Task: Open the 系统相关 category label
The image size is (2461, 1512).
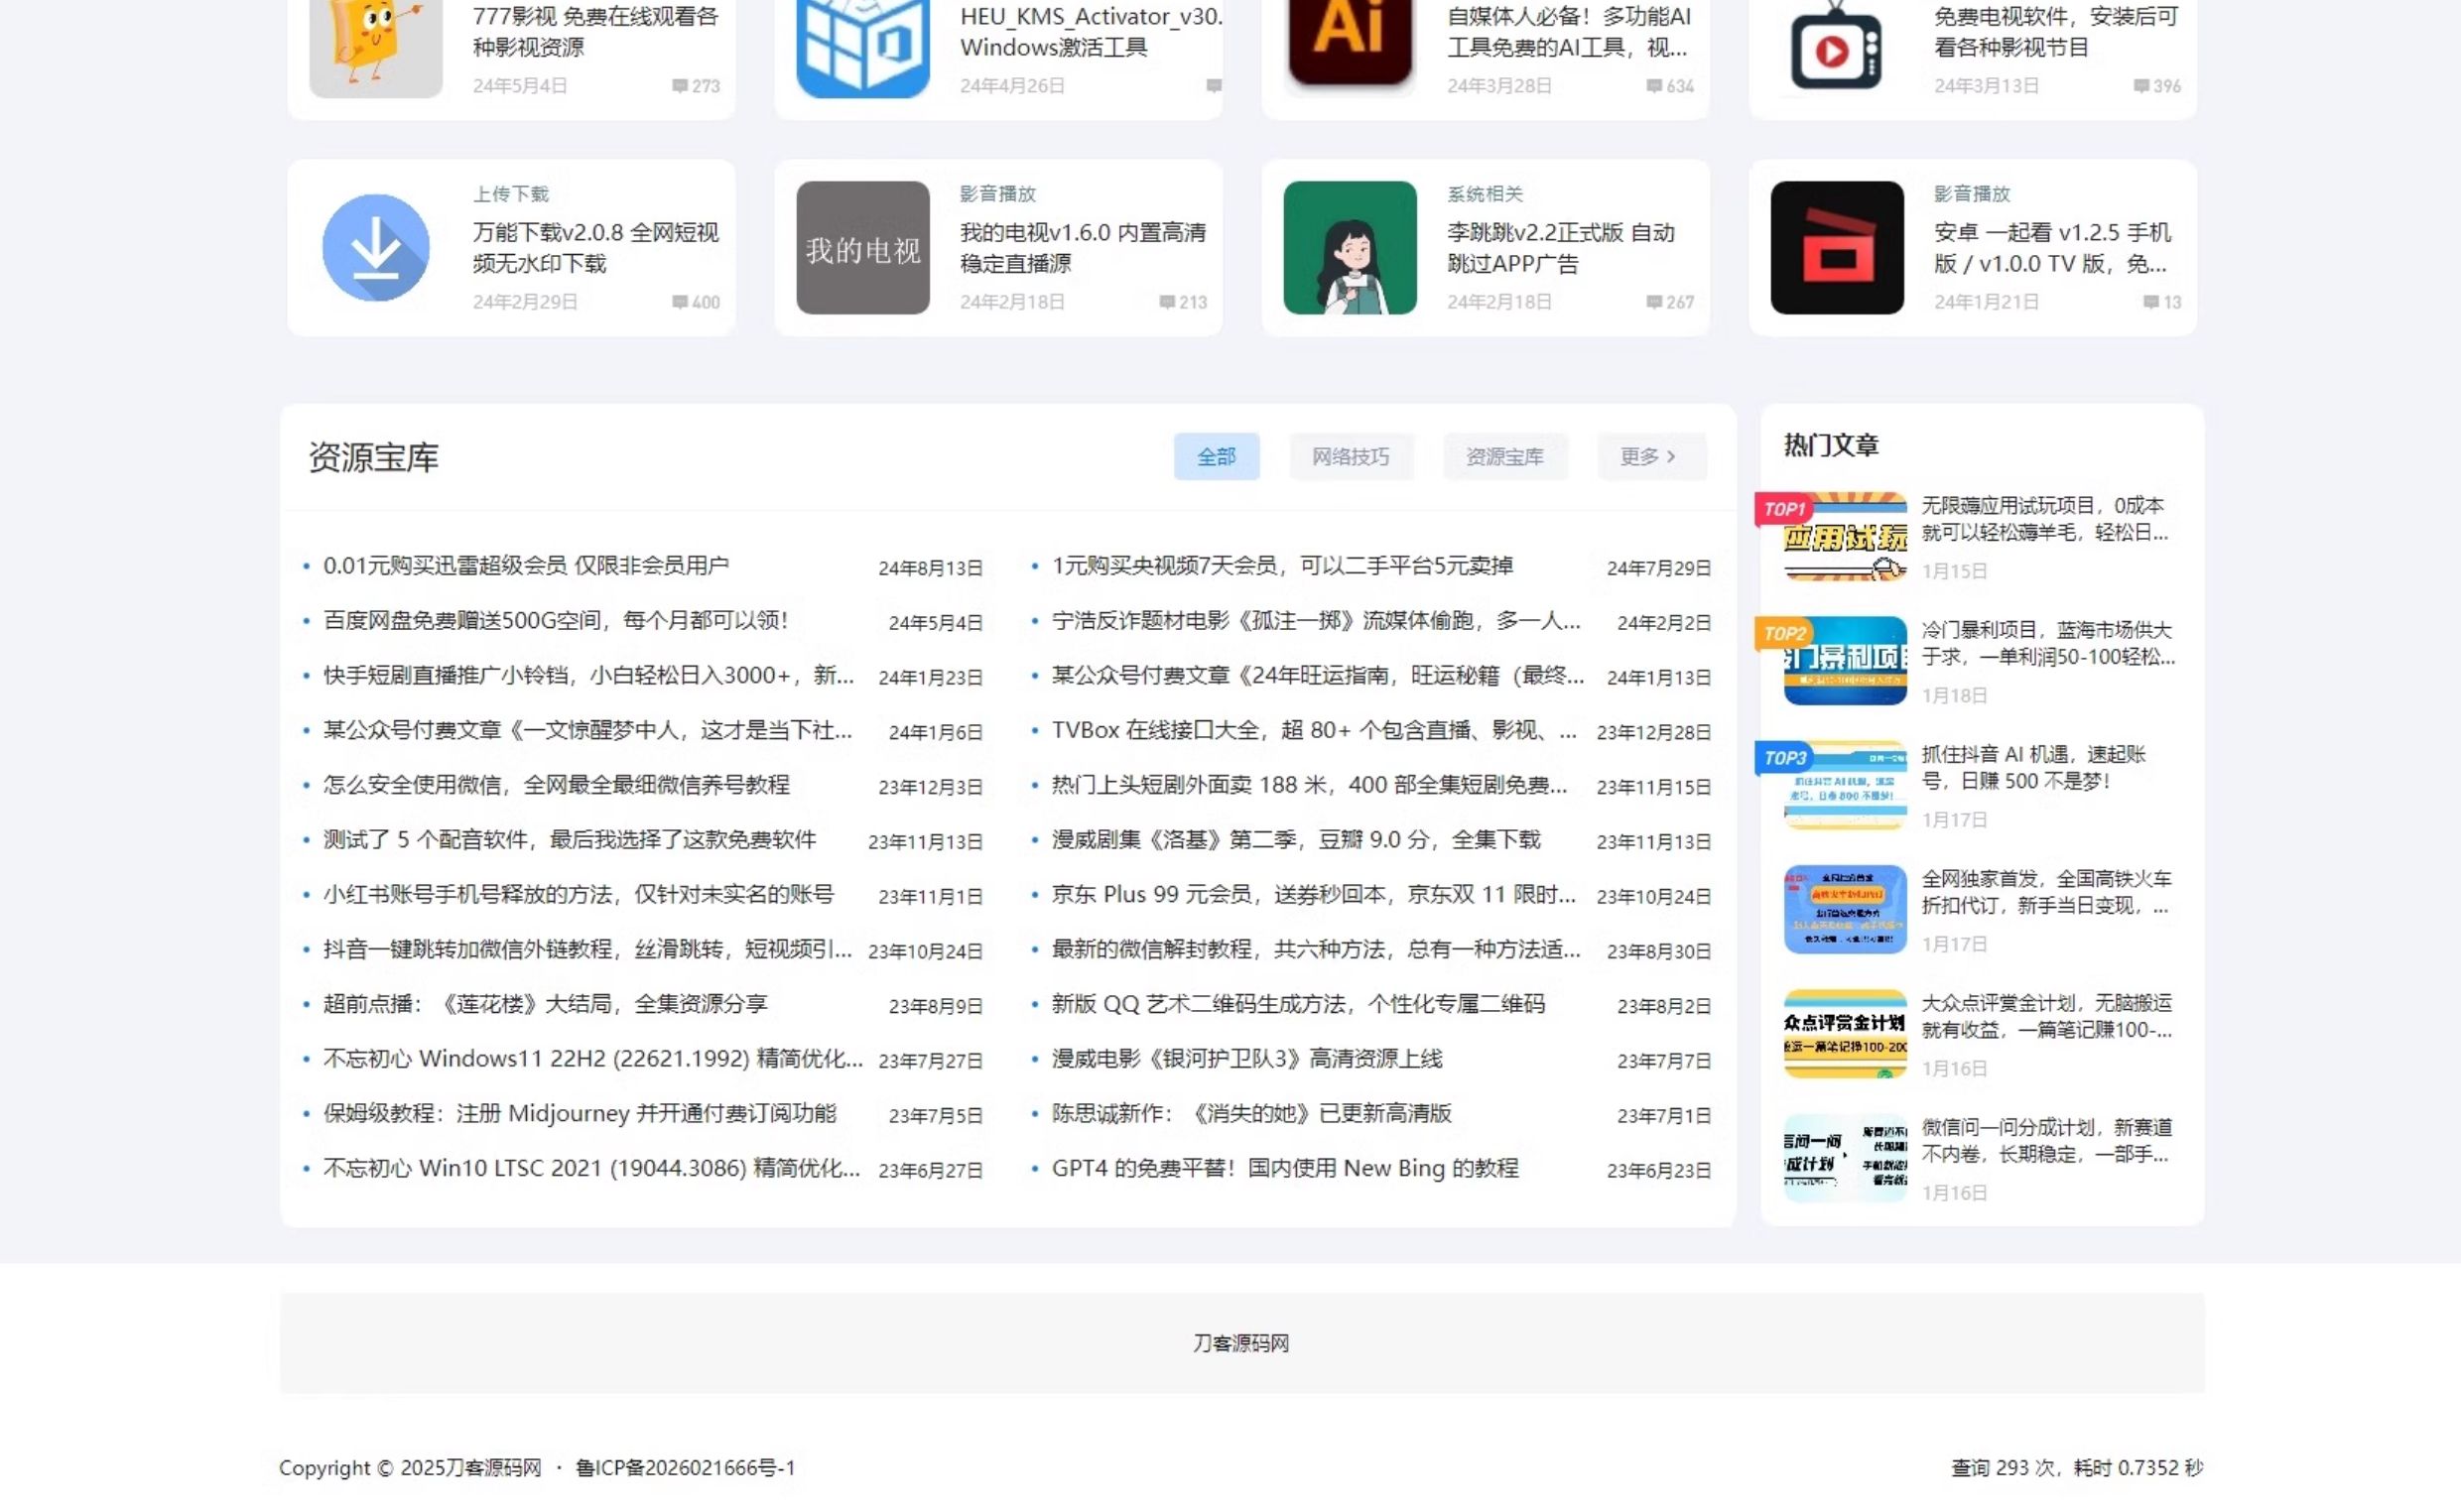Action: click(x=1485, y=194)
